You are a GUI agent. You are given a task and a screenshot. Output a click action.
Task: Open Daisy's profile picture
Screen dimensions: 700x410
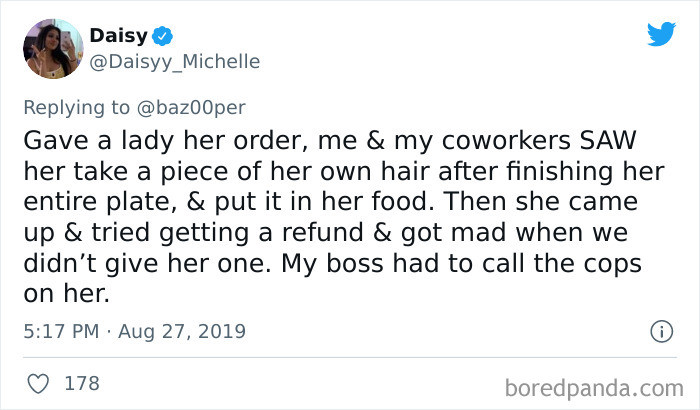pyautogui.click(x=52, y=47)
